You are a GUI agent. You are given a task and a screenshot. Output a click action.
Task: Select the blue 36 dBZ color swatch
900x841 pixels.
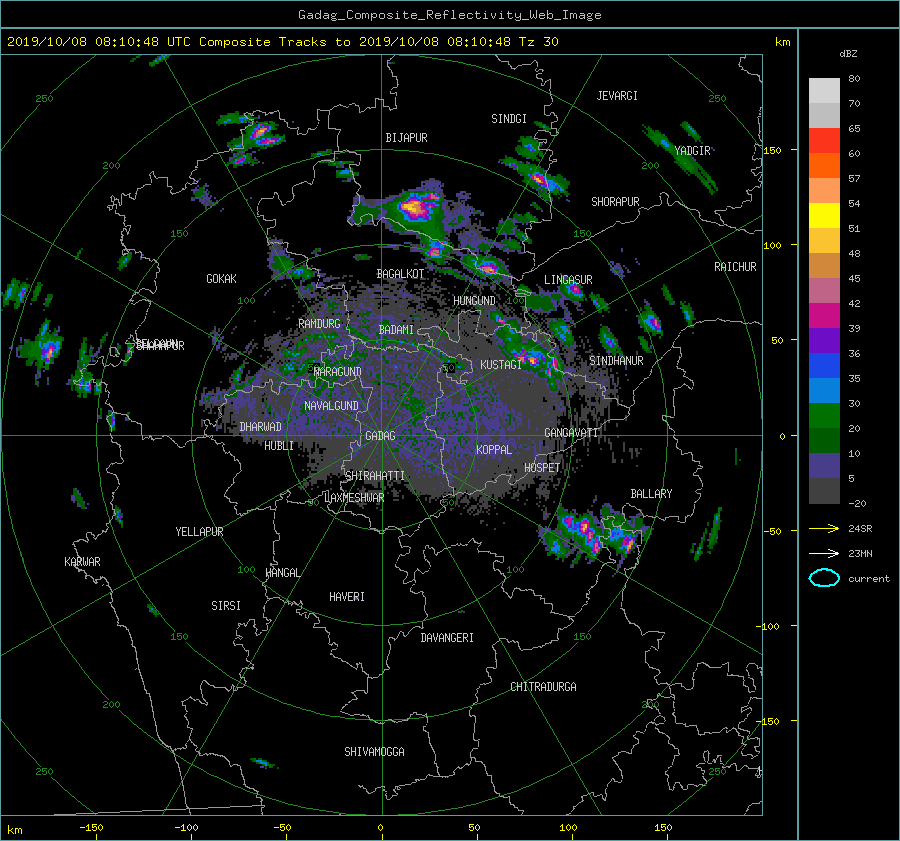pos(824,365)
